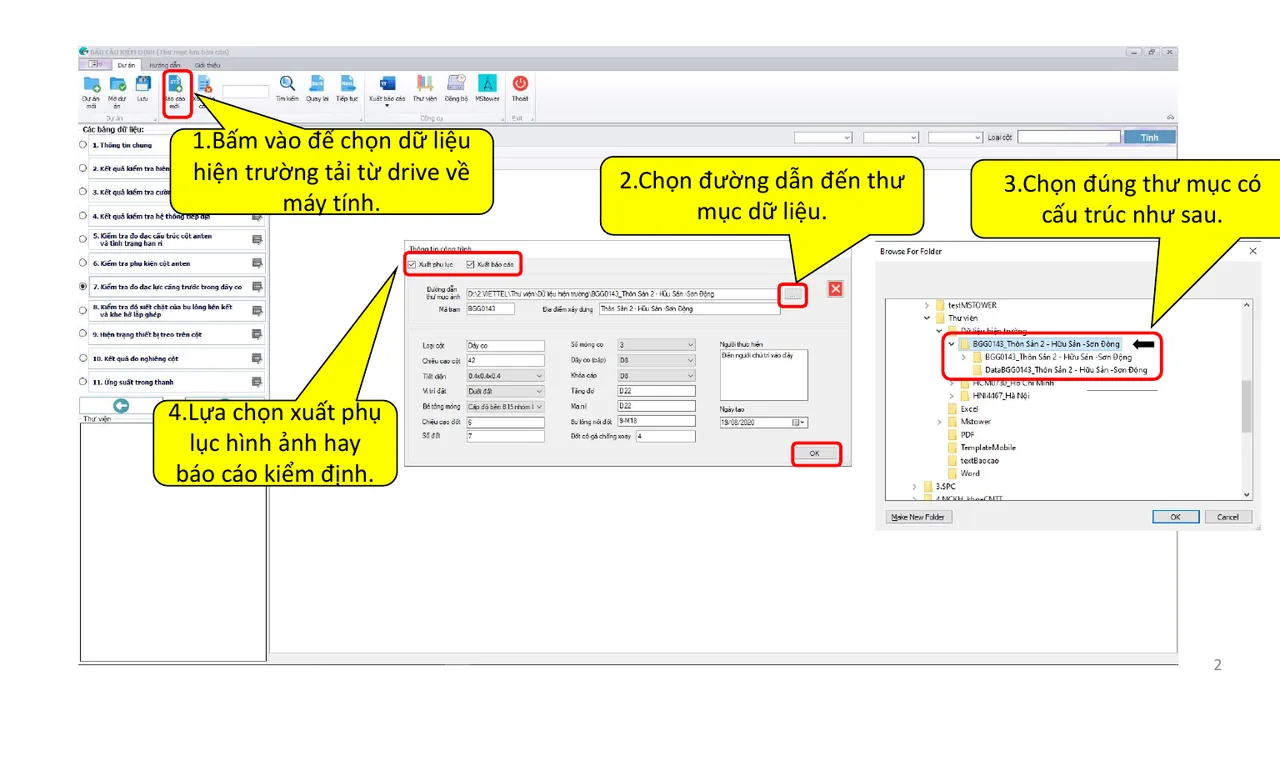The width and height of the screenshot is (1280, 776).
Task: Select radio button for 1. Thông tin chung
Action: [83, 145]
